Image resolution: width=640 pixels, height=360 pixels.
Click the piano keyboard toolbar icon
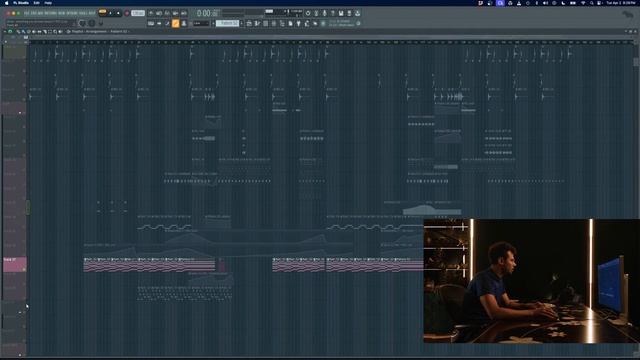(151, 23)
